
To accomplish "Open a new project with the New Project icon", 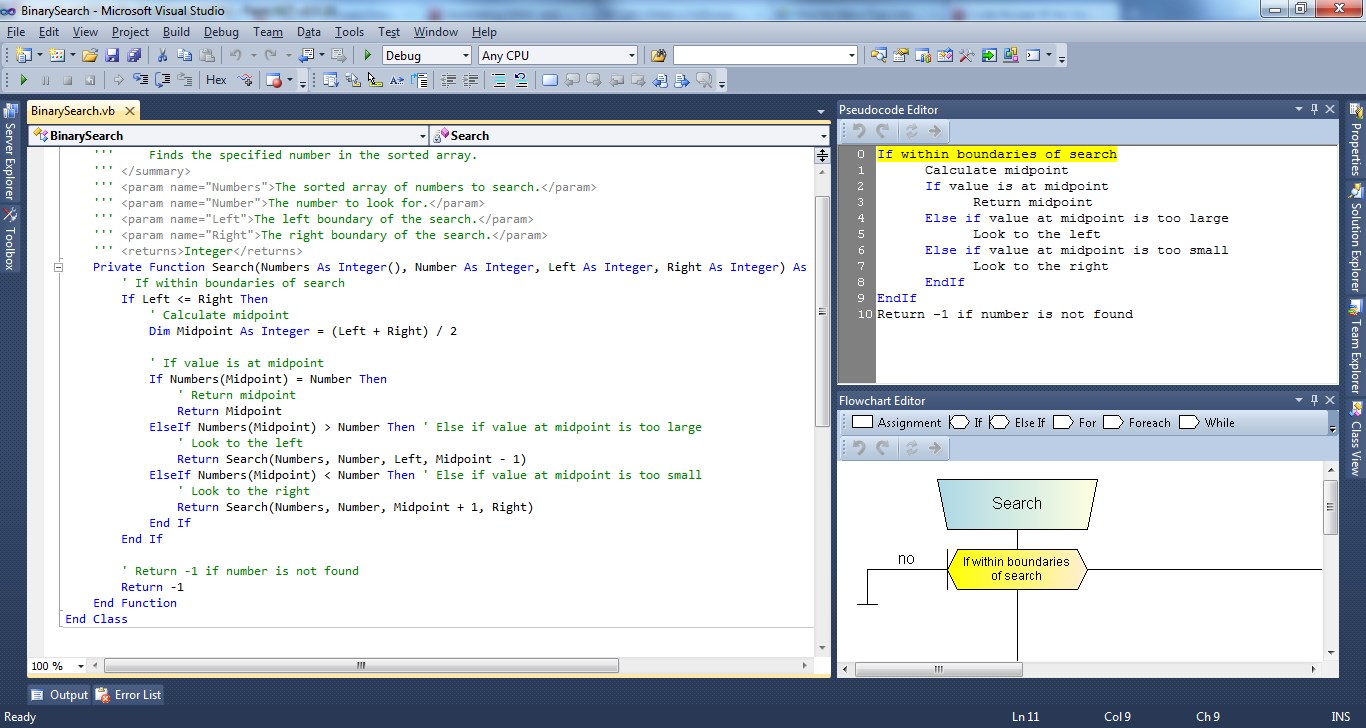I will (x=25, y=55).
